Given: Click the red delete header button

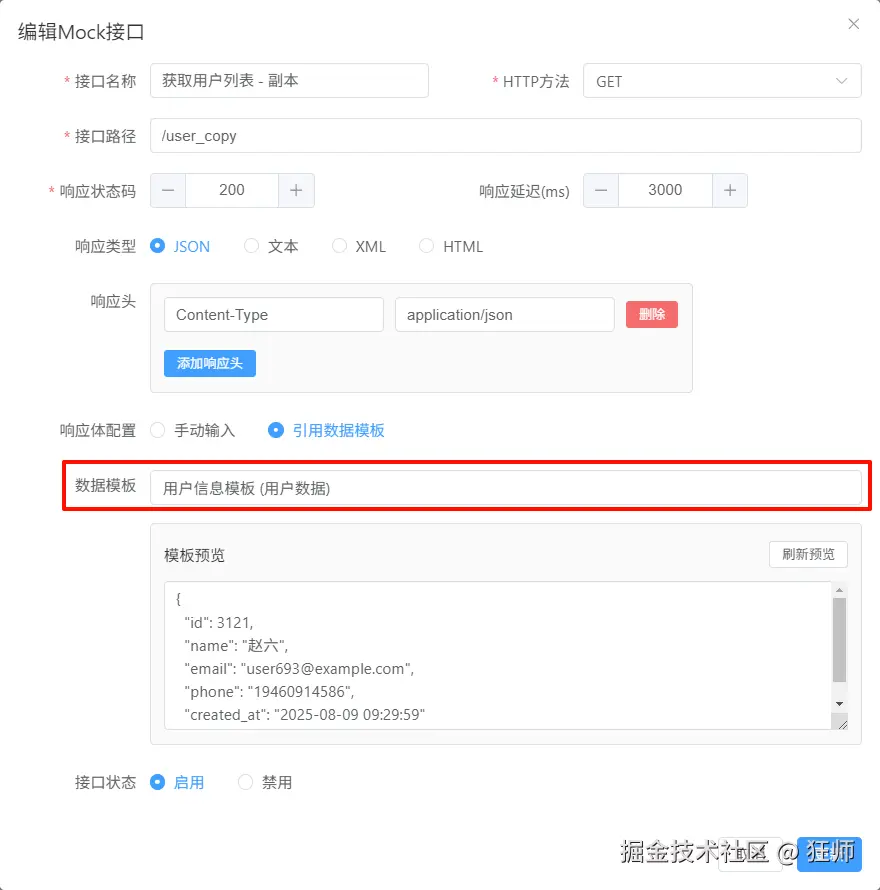Looking at the screenshot, I should tap(652, 314).
